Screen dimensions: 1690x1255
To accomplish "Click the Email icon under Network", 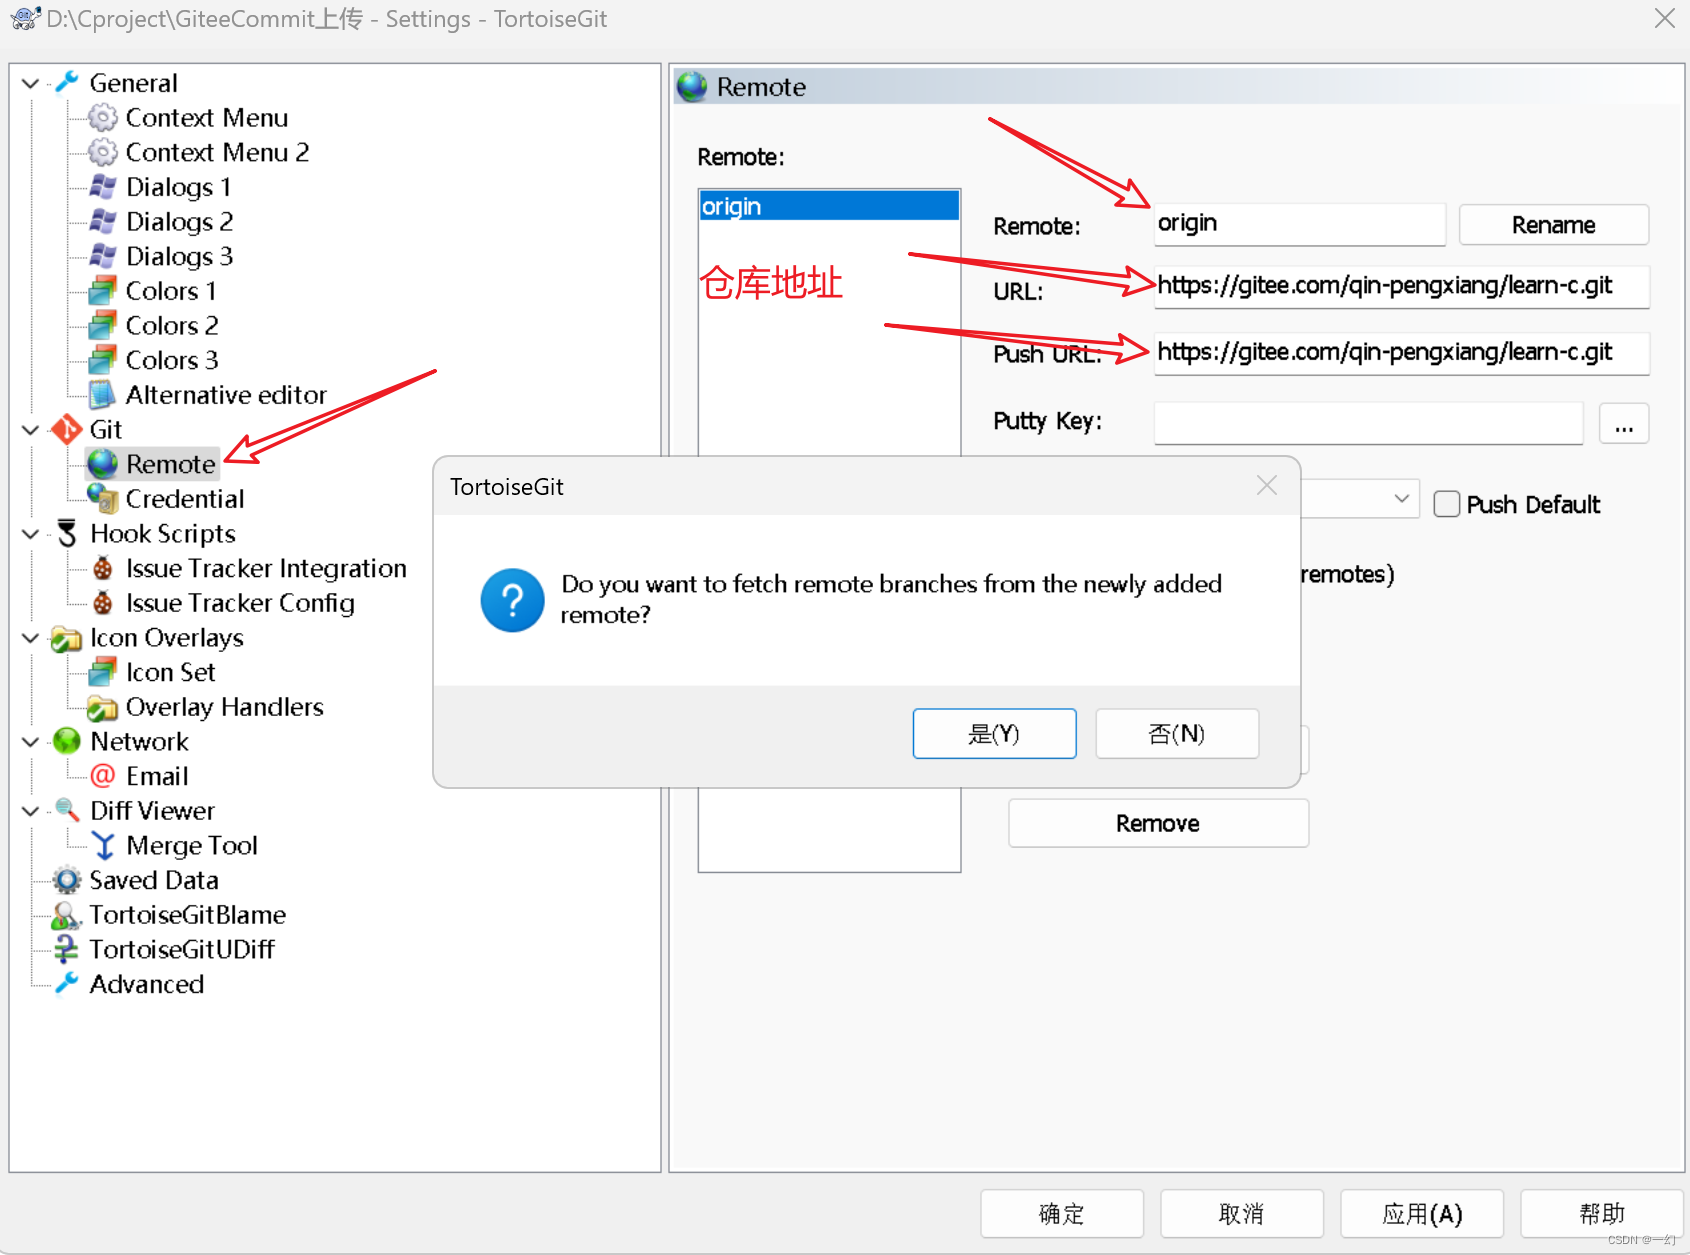I will 102,775.
